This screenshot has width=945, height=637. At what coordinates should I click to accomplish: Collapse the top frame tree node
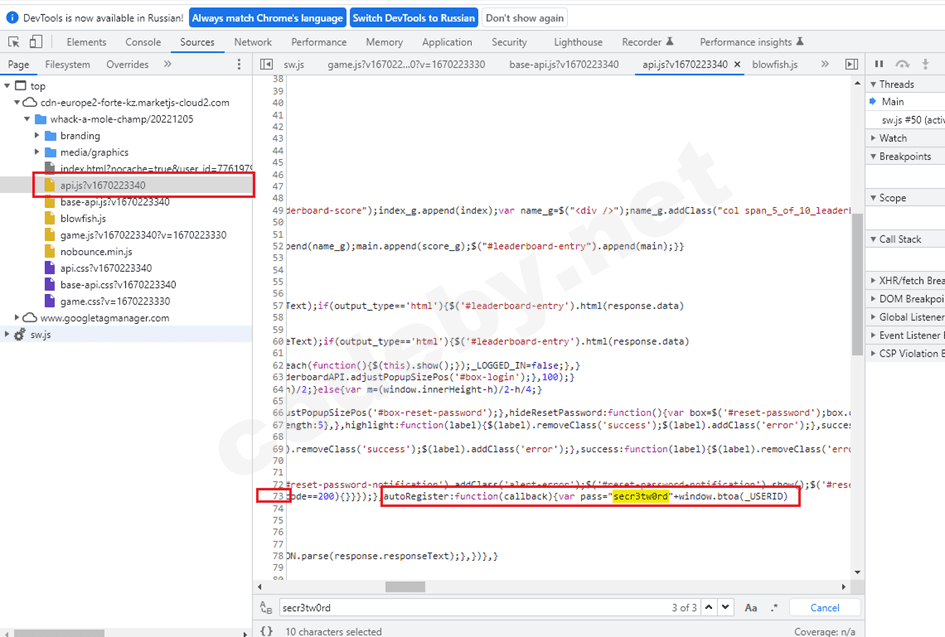coord(7,86)
